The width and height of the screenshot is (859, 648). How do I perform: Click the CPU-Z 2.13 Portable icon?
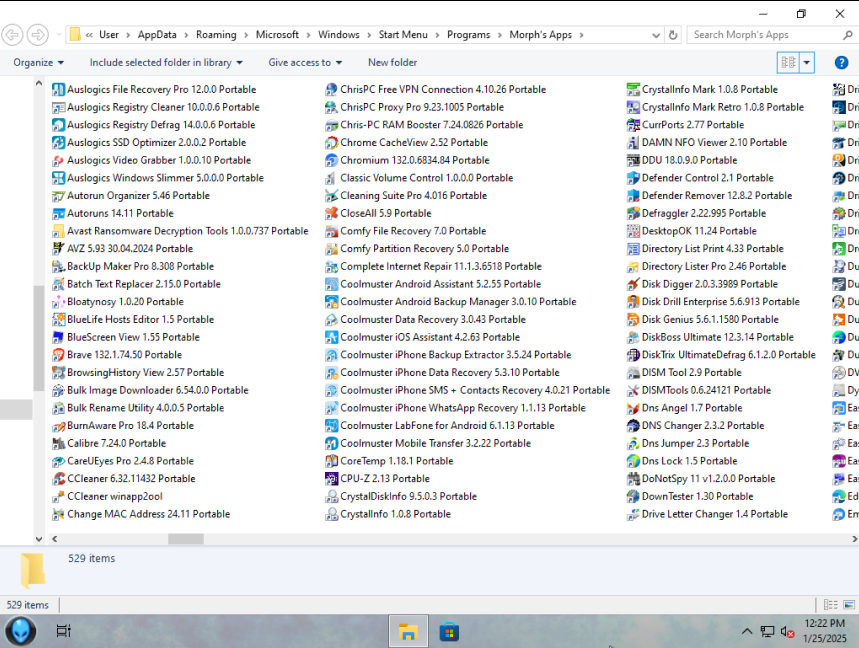click(x=331, y=479)
